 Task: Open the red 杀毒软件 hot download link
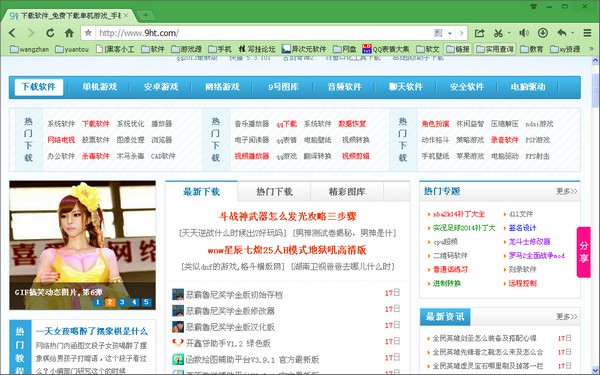pyautogui.click(x=96, y=156)
